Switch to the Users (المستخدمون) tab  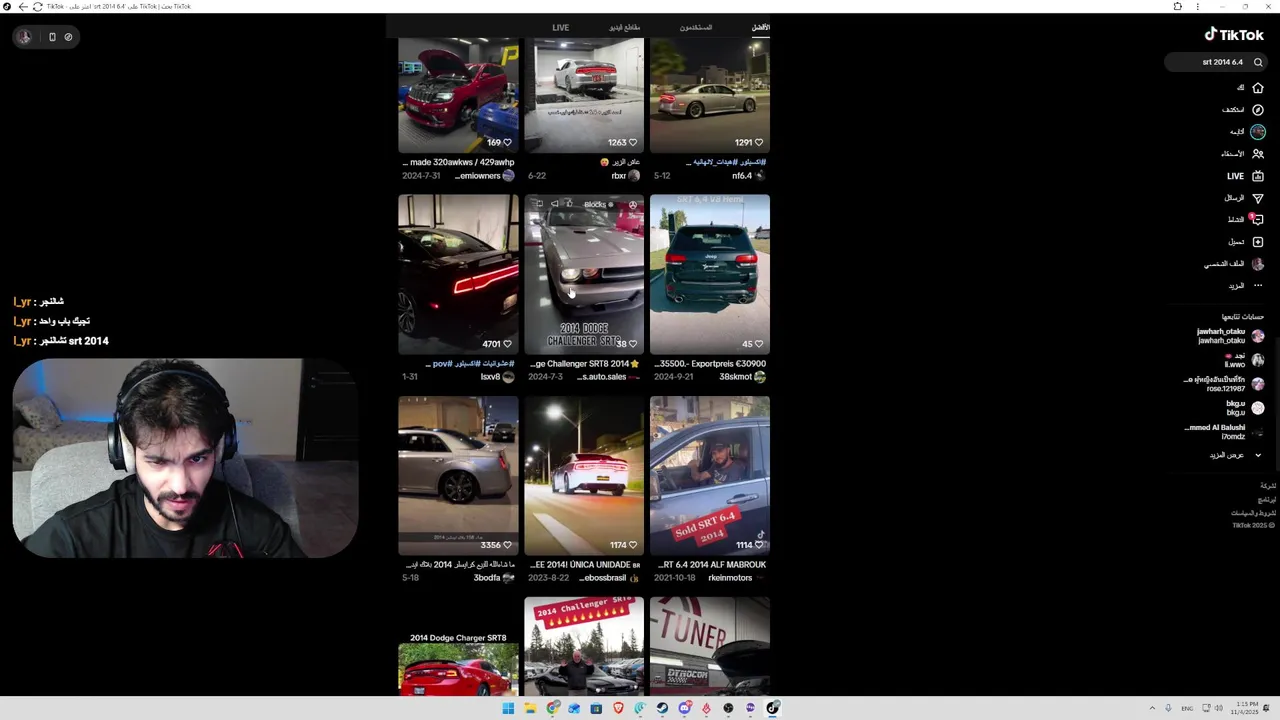(696, 27)
